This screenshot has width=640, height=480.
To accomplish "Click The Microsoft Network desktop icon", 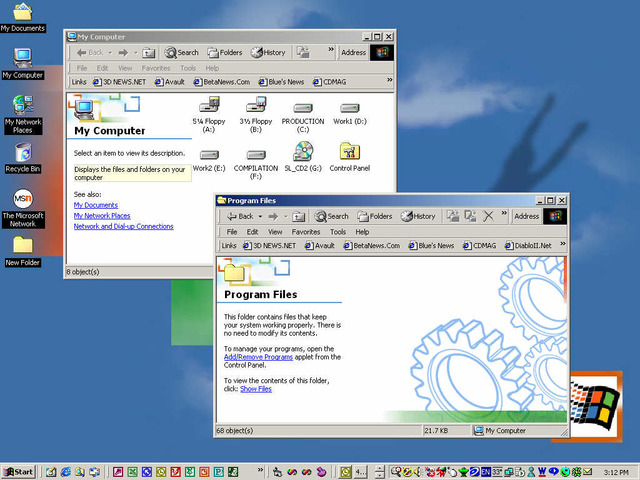I will coord(23,198).
